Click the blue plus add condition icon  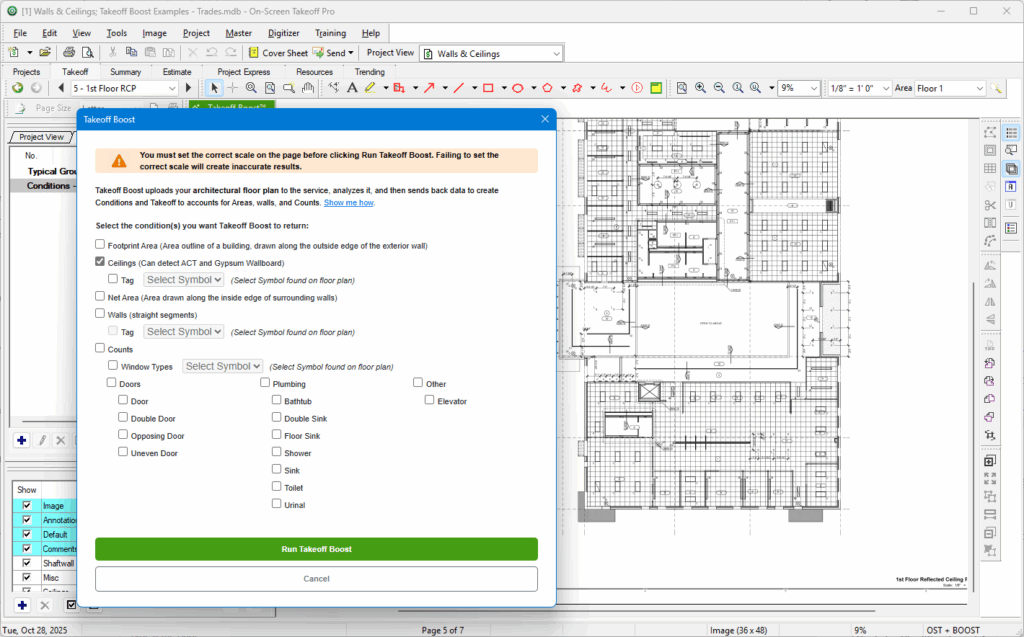pos(21,440)
